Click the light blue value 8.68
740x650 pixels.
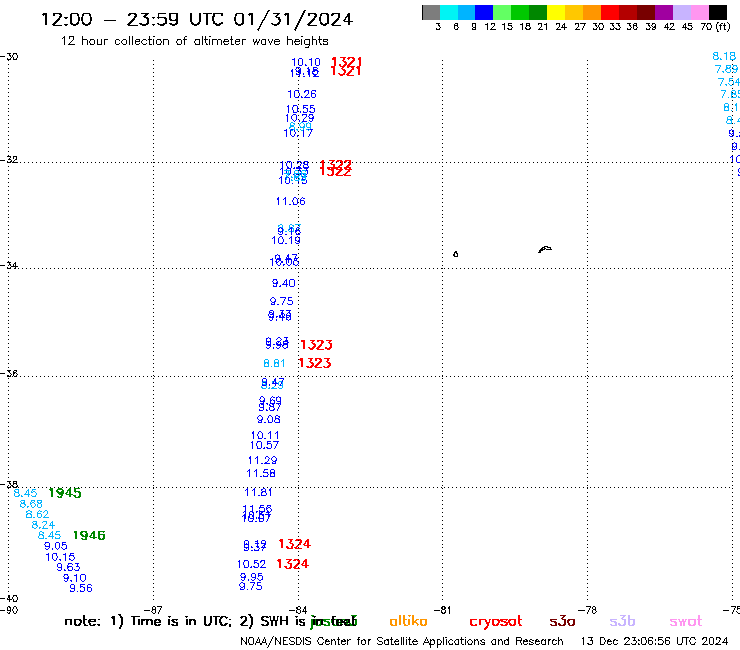coord(31,504)
